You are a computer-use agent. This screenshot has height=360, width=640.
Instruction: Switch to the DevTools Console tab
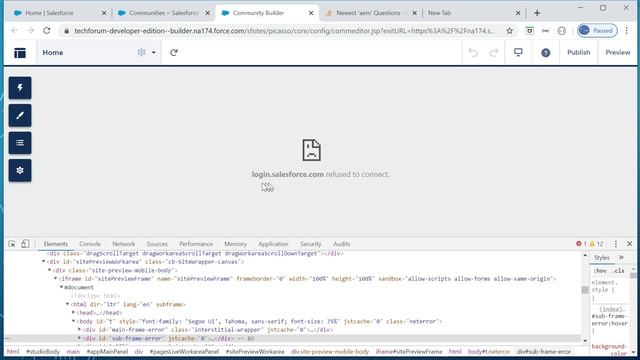coord(90,244)
